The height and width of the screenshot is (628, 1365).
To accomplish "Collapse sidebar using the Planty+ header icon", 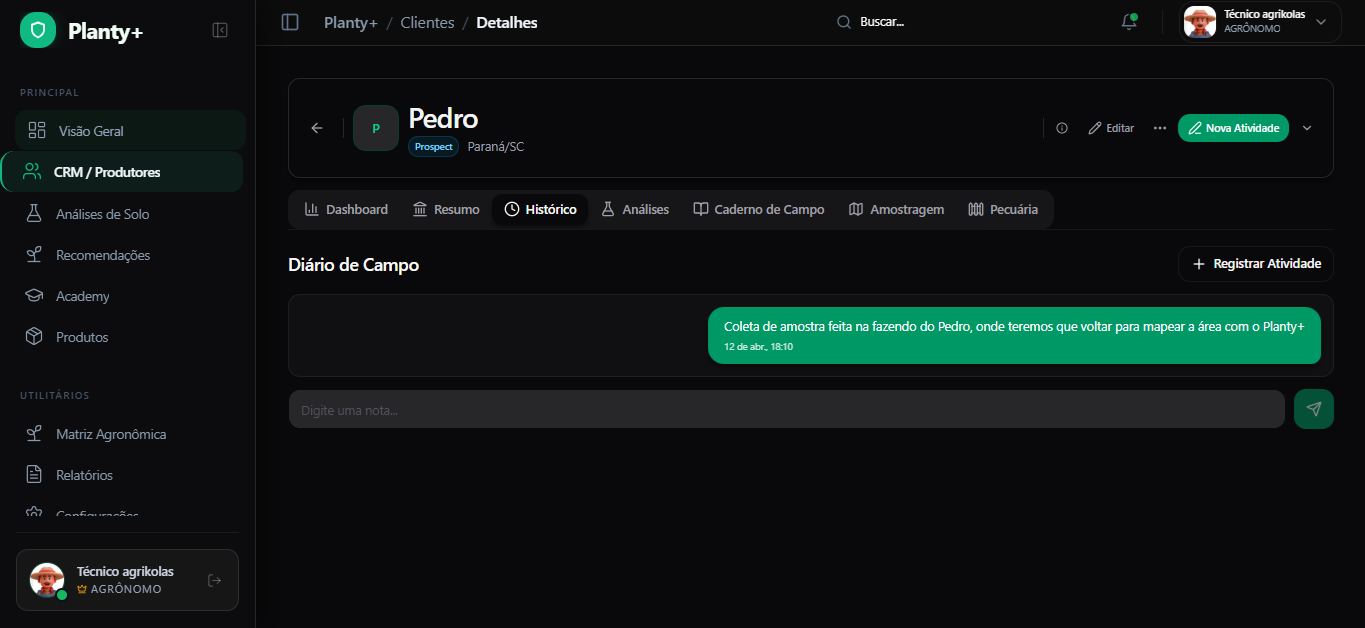I will tap(220, 31).
